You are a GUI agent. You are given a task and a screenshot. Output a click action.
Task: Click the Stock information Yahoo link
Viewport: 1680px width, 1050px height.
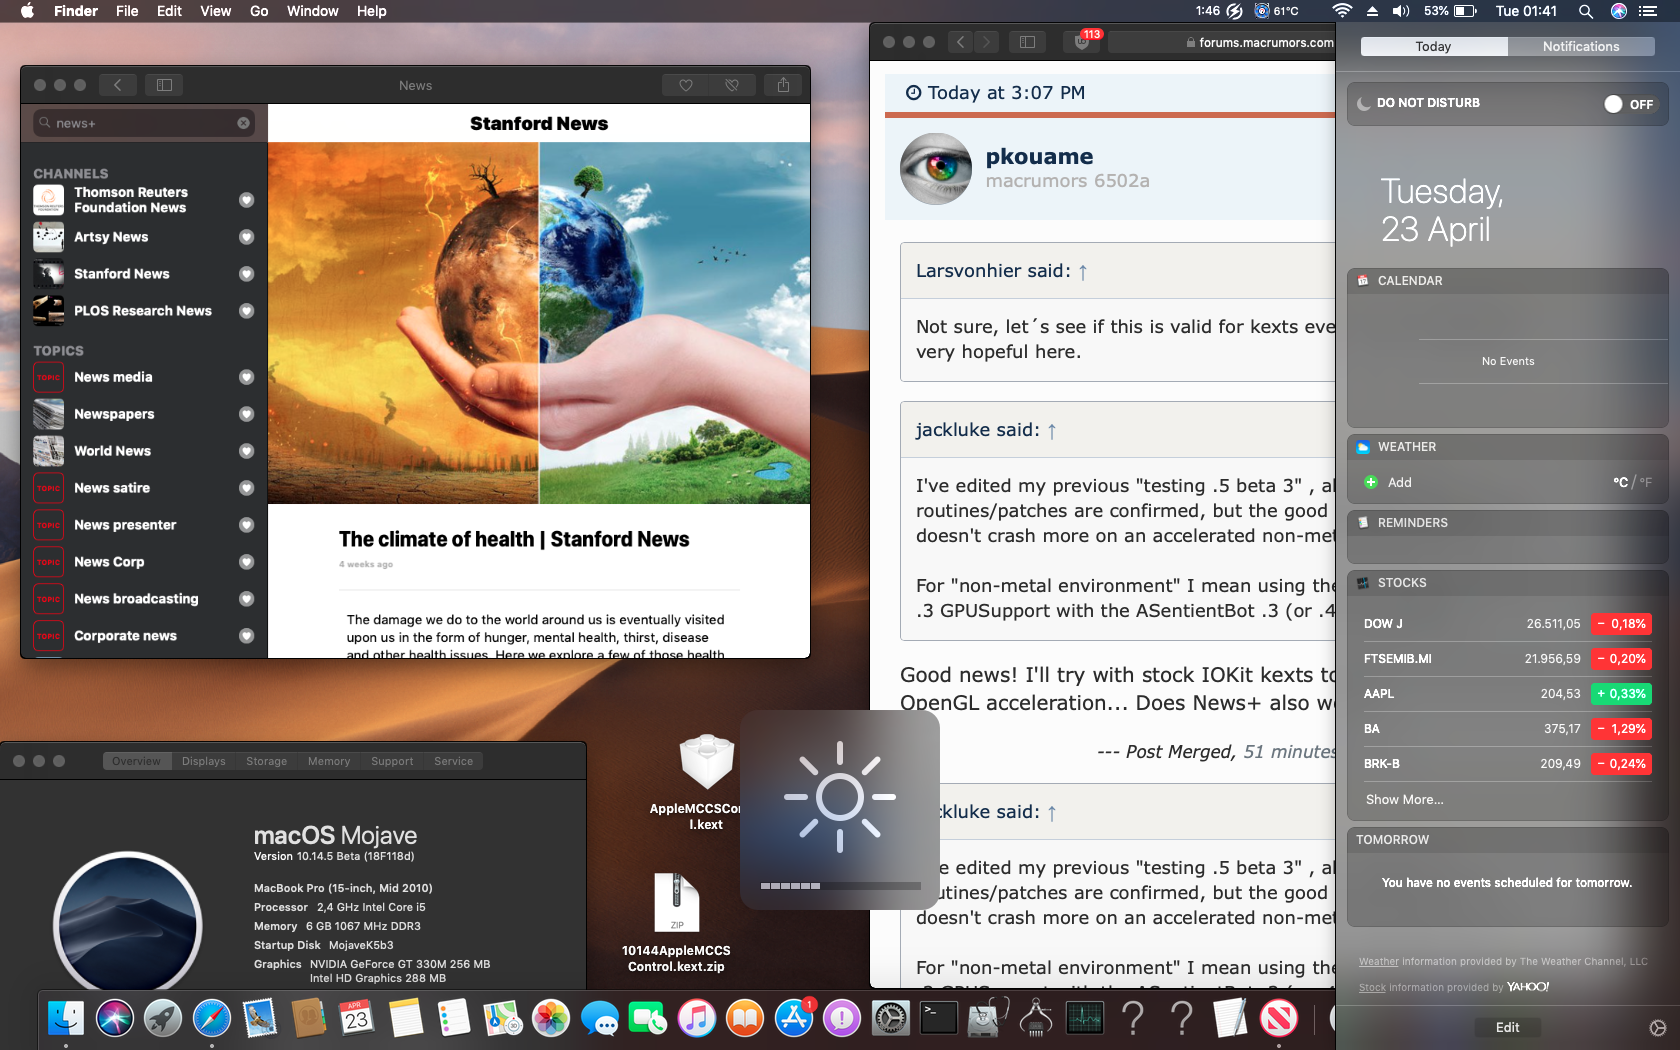coord(1372,987)
